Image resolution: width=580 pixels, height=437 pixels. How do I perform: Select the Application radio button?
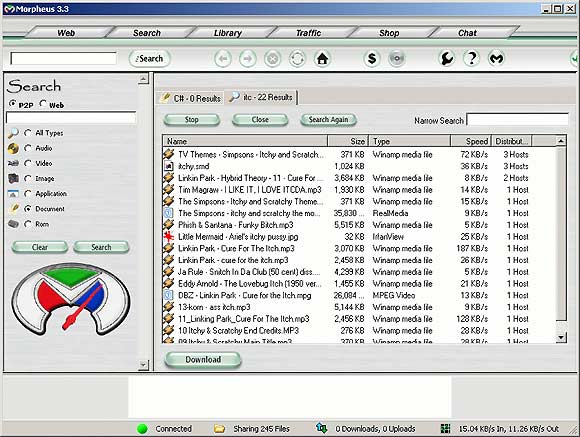click(28, 194)
